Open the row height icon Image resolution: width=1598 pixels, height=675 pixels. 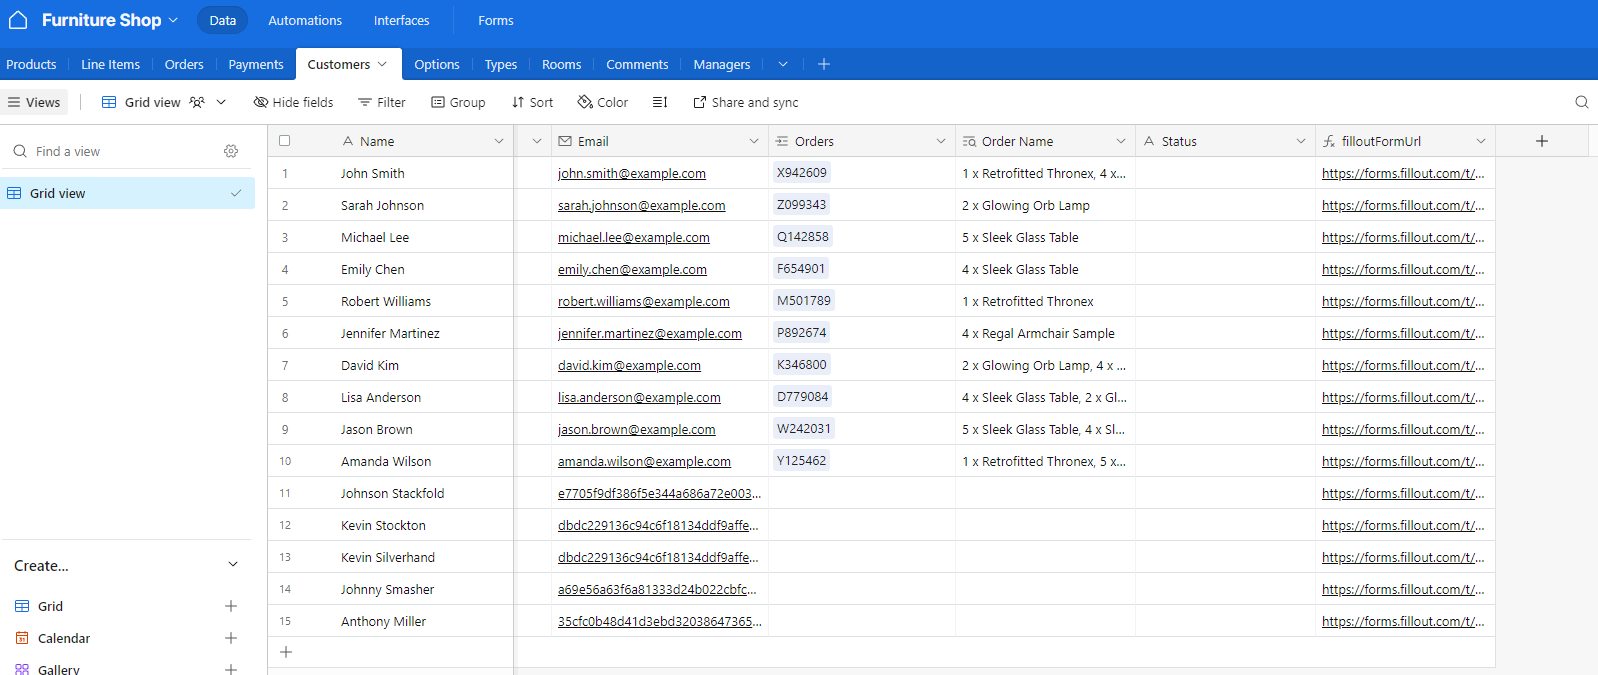660,102
